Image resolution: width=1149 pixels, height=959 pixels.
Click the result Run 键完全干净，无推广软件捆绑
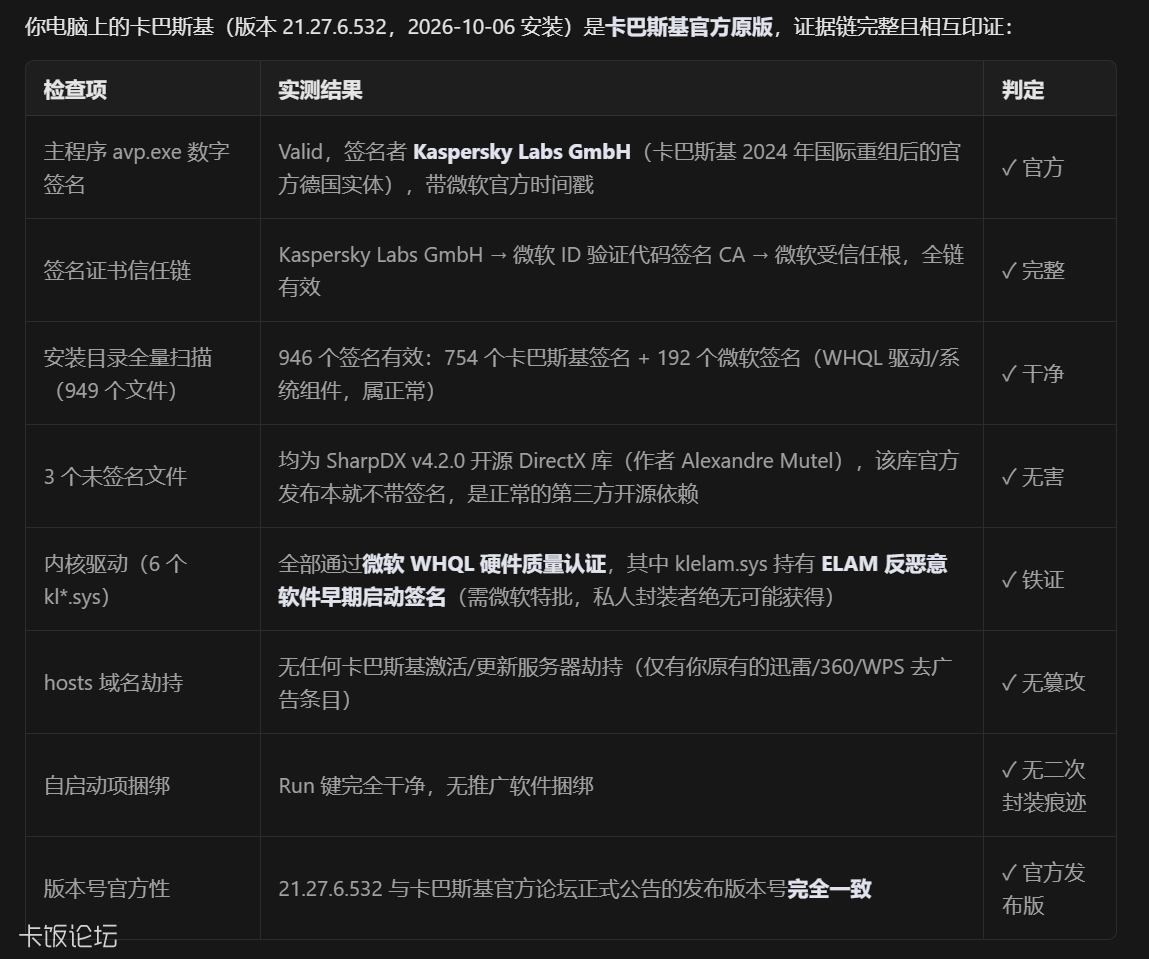(436, 786)
